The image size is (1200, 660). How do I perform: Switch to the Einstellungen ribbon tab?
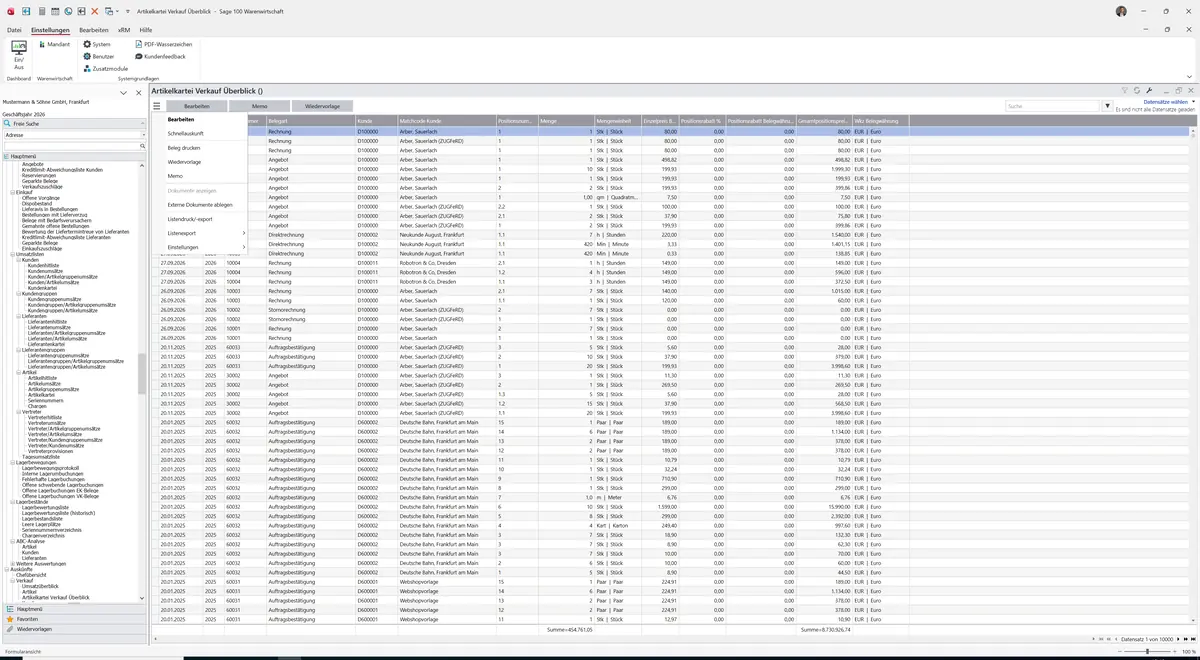click(50, 30)
